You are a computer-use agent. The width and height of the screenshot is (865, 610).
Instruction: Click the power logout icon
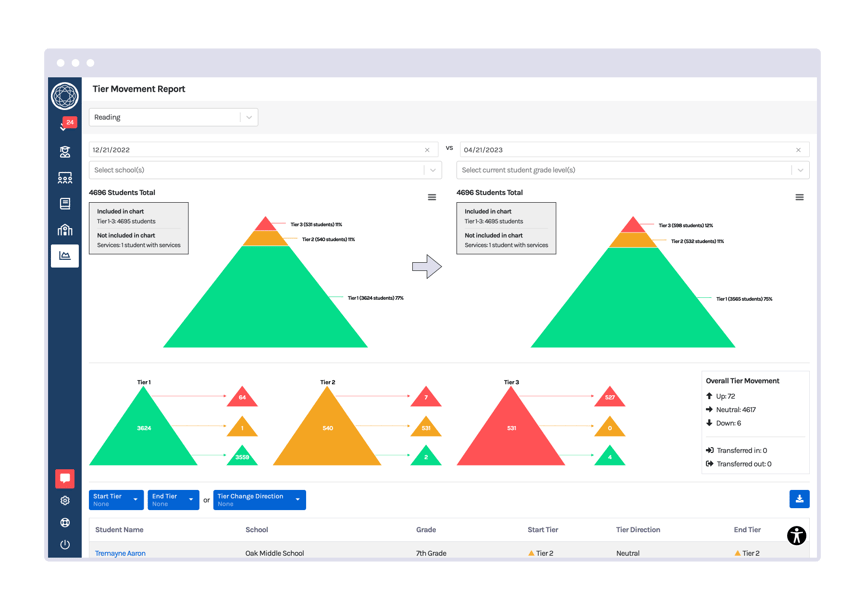pos(65,545)
